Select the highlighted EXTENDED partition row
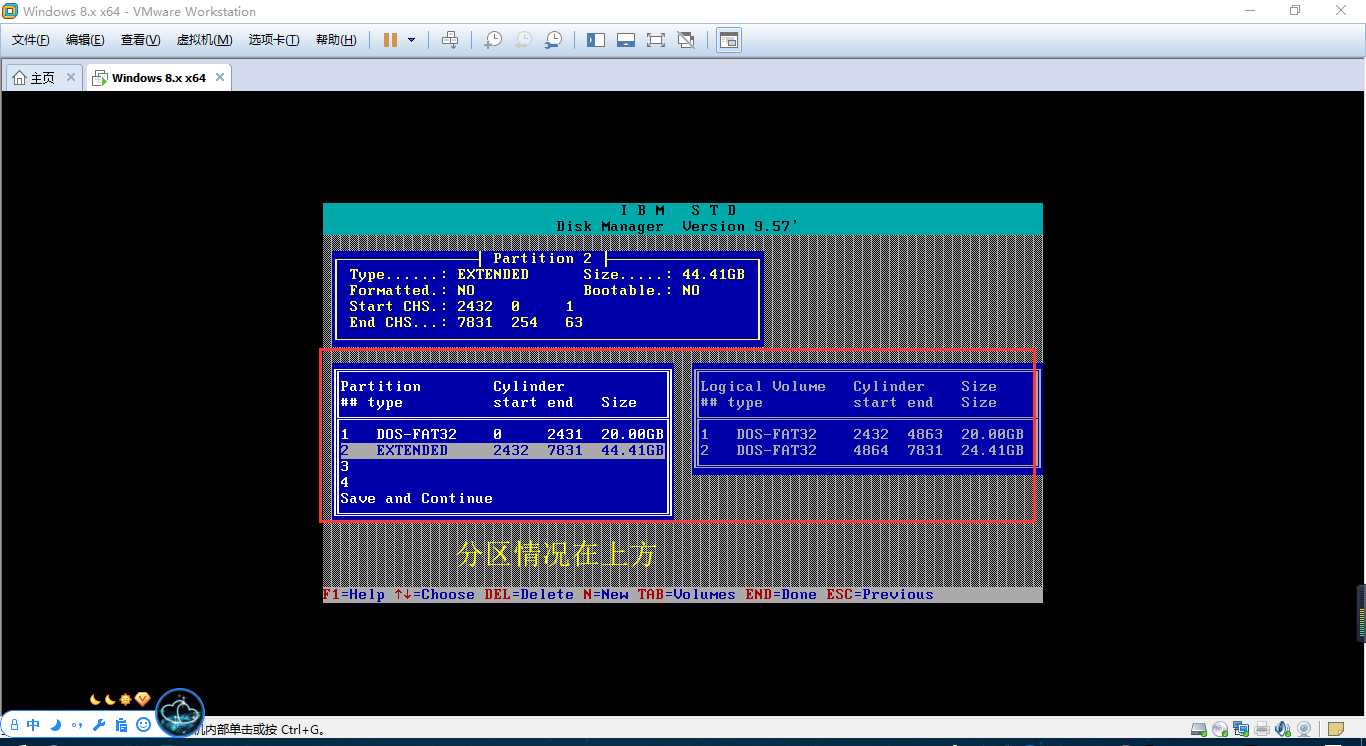The height and width of the screenshot is (746, 1366). click(503, 450)
